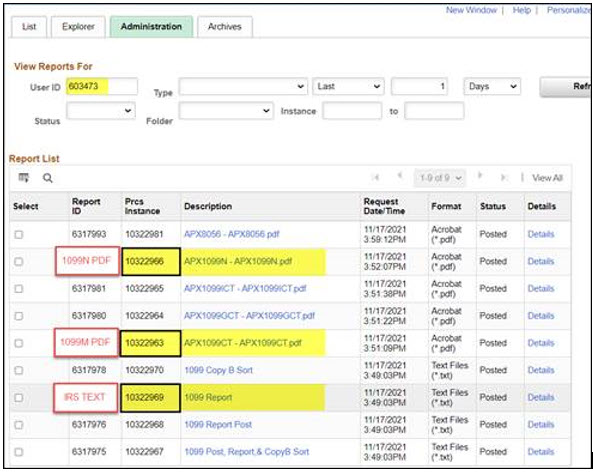Open Details for APX1099GCT row
Screen dimensions: 593x474
coord(541,316)
